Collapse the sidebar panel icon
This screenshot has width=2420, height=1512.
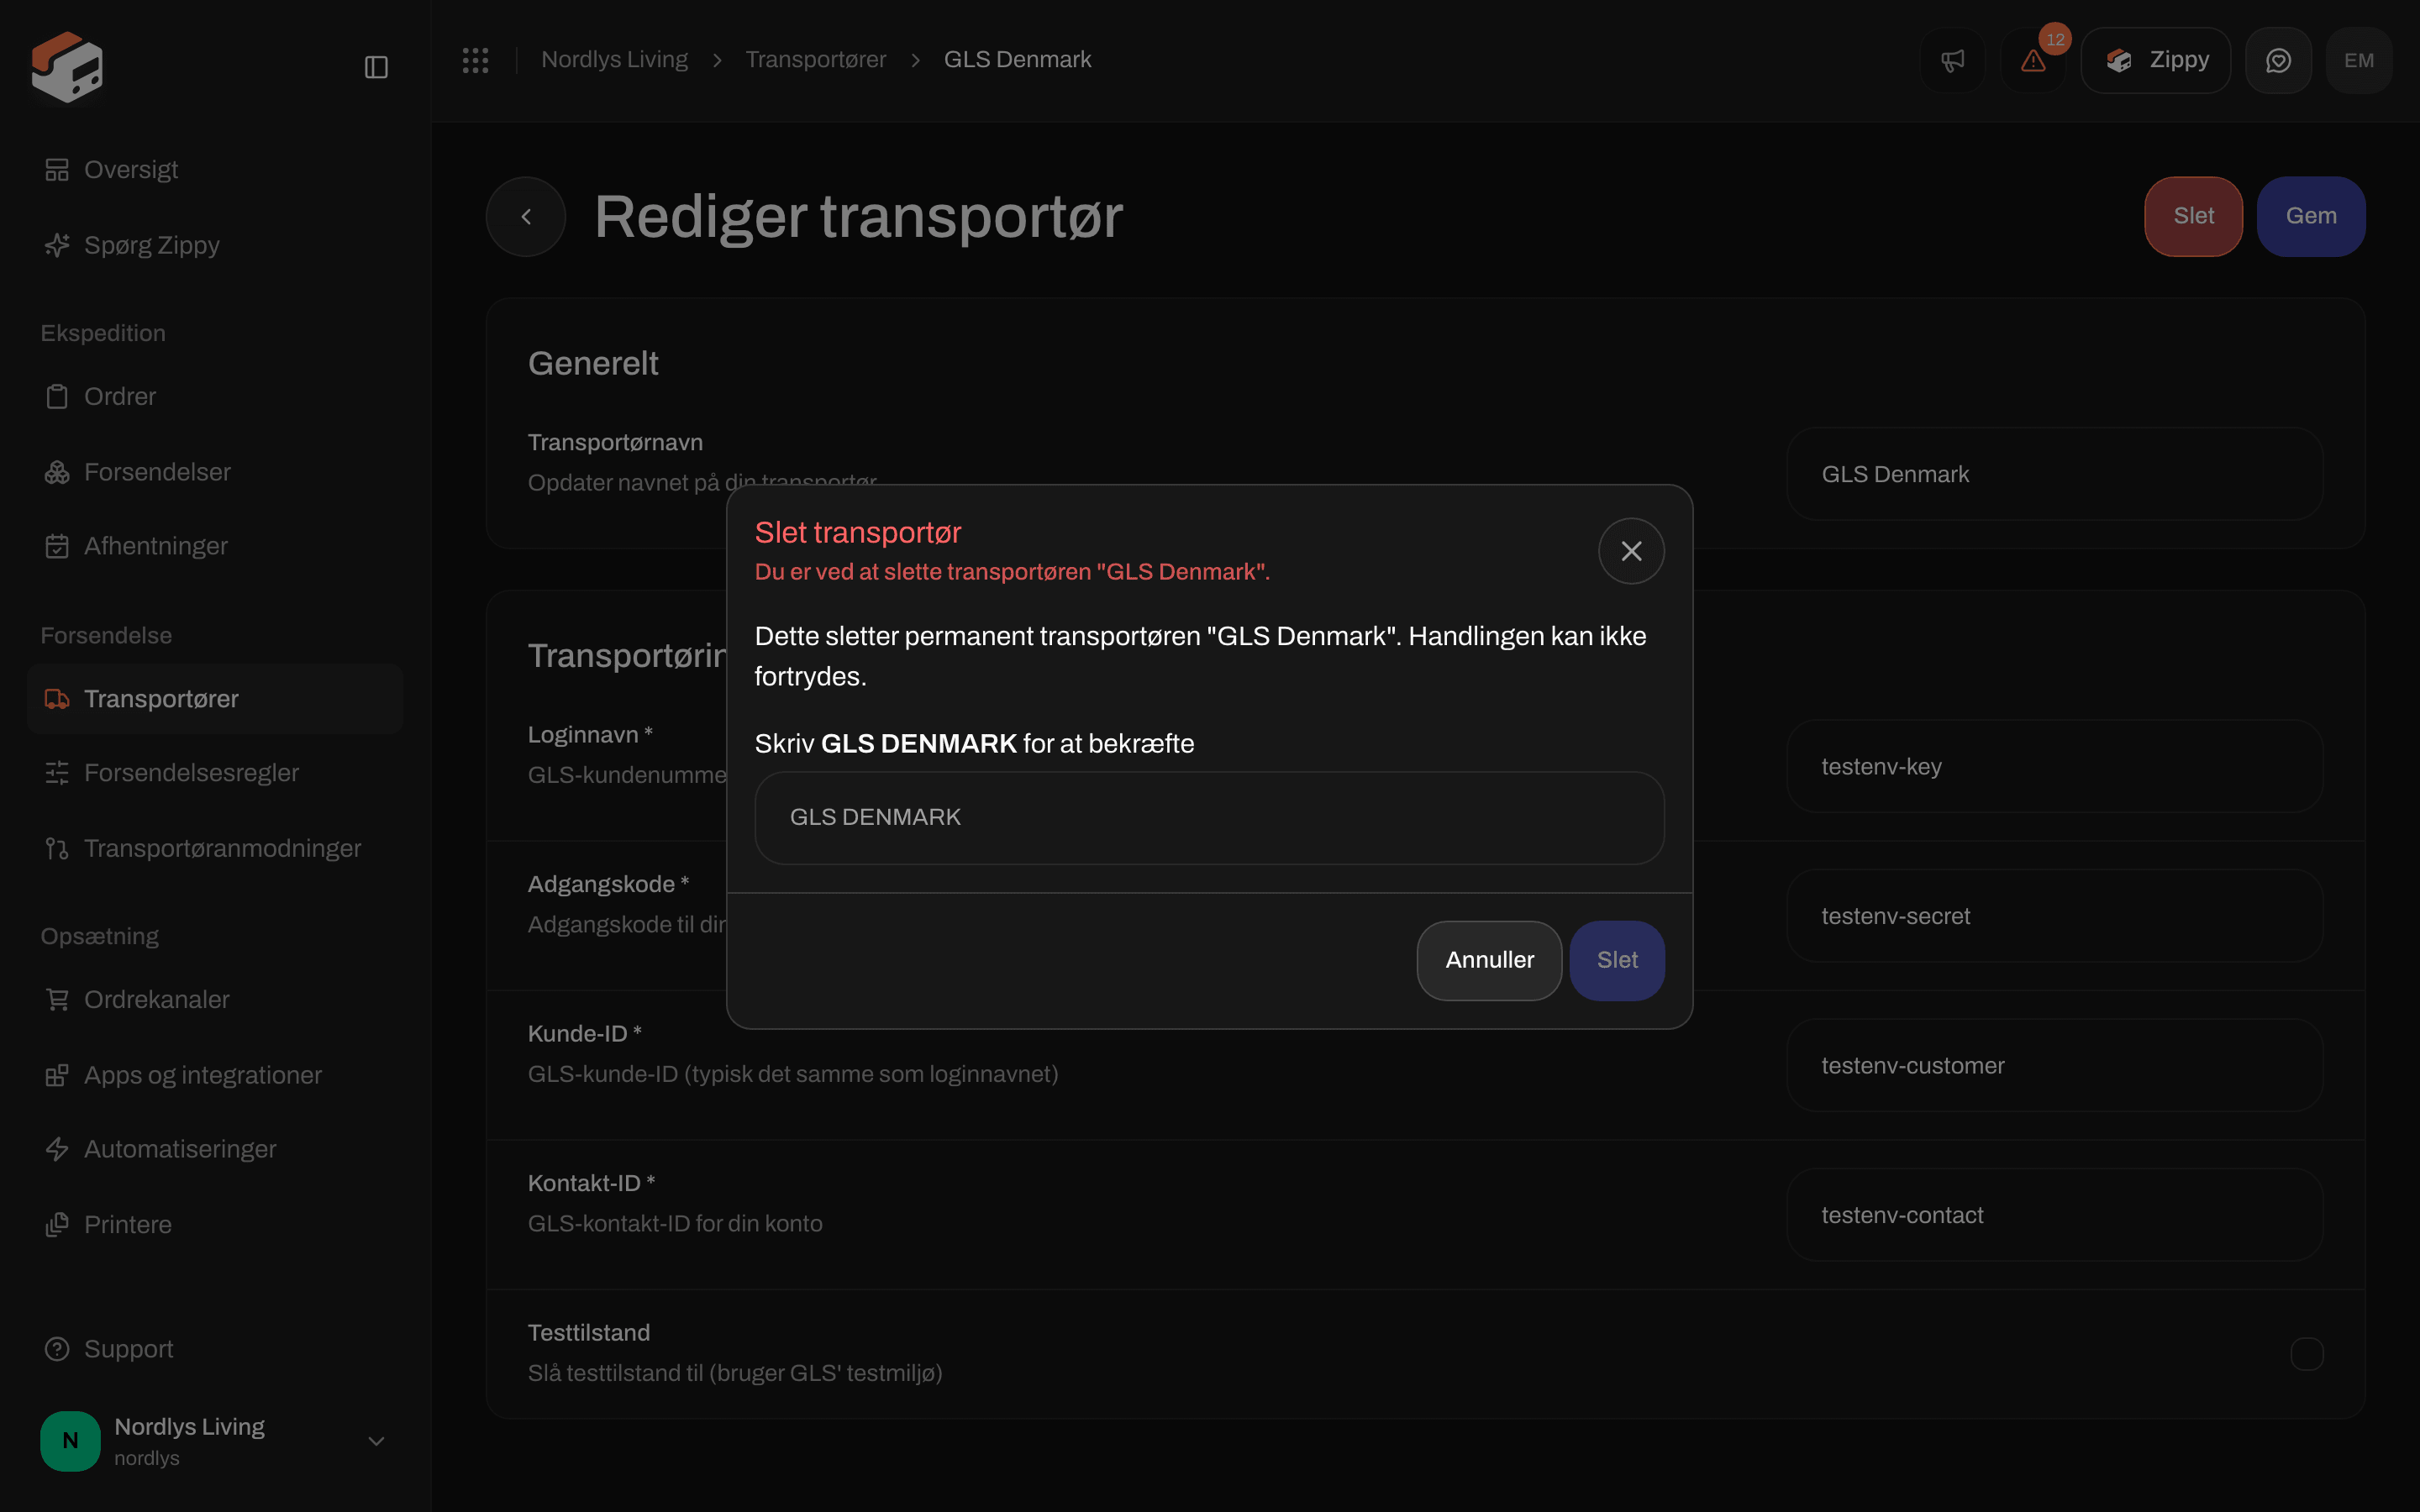coord(376,67)
